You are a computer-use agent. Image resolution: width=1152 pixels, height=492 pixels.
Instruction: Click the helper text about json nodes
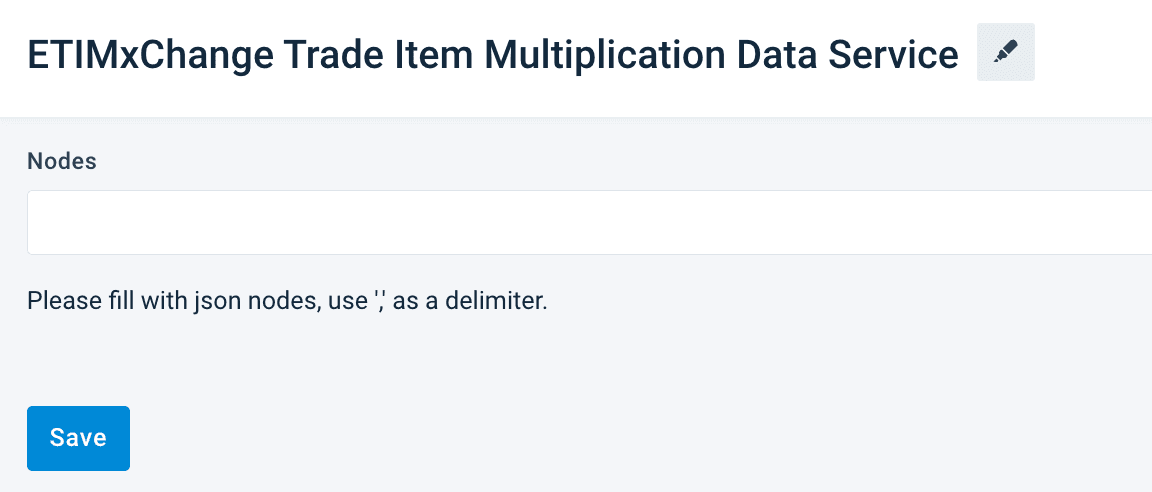click(x=287, y=301)
